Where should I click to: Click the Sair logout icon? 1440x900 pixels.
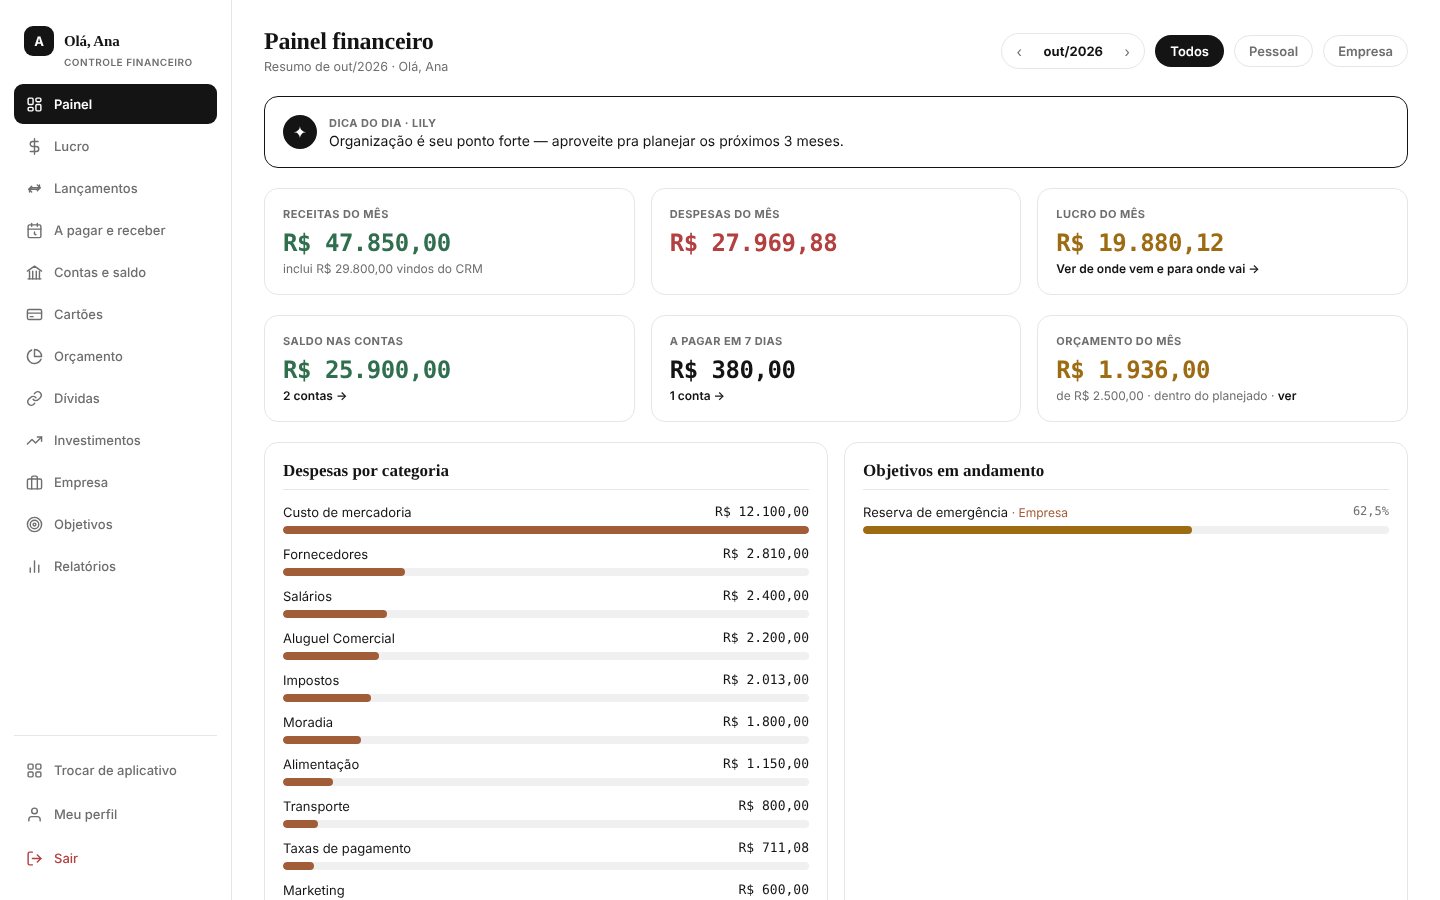tap(34, 858)
